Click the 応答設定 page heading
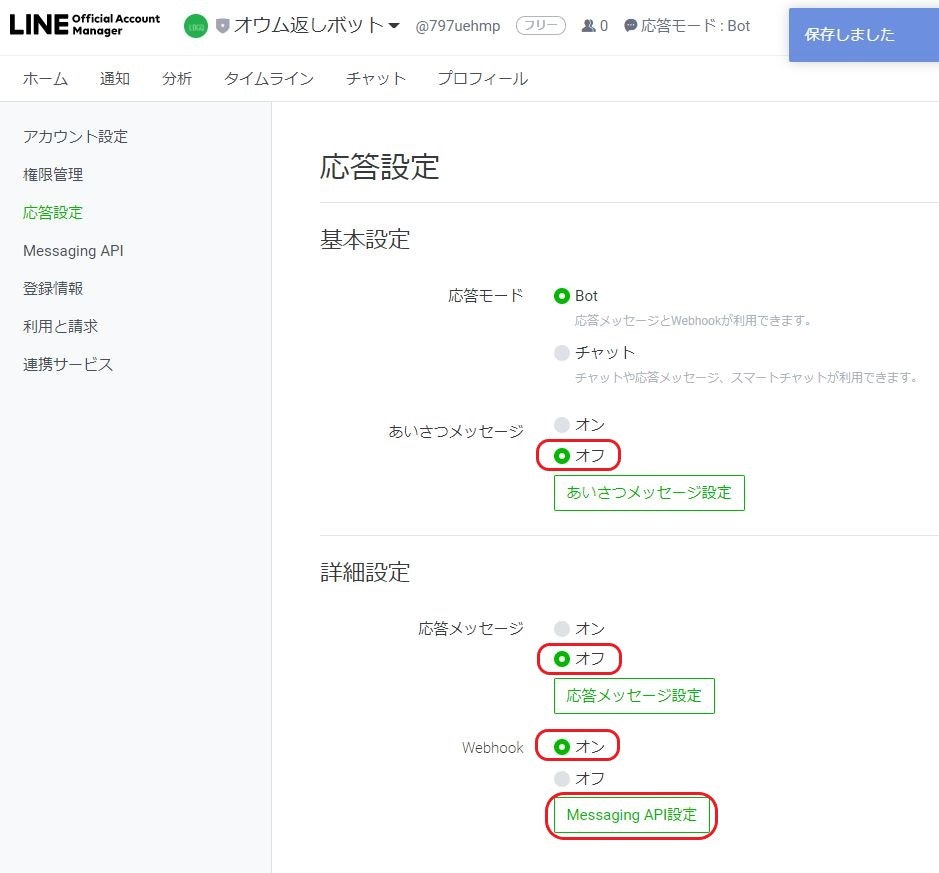 click(380, 166)
